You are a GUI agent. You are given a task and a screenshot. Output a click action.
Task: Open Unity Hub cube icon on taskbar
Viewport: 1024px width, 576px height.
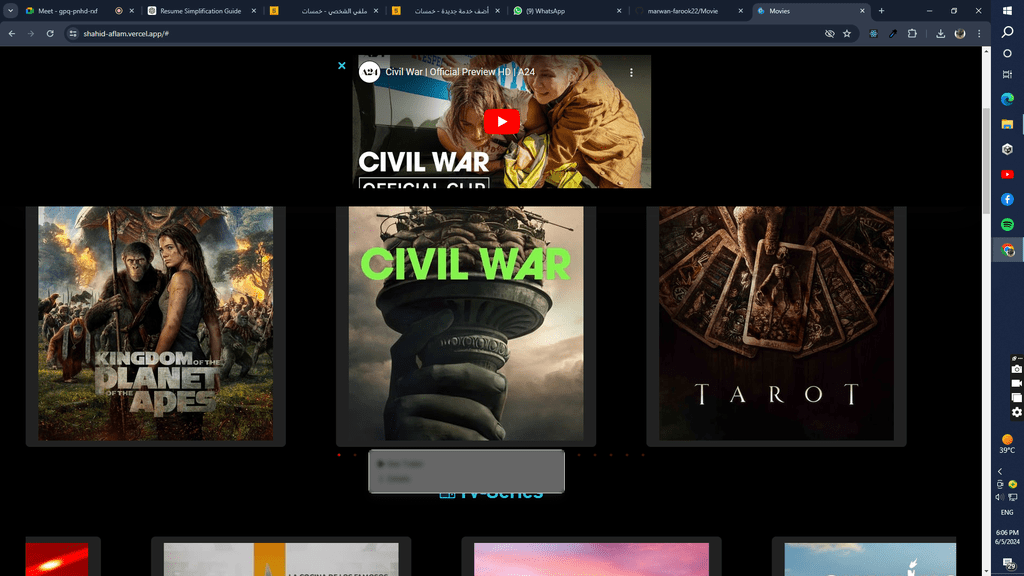[x=1008, y=150]
